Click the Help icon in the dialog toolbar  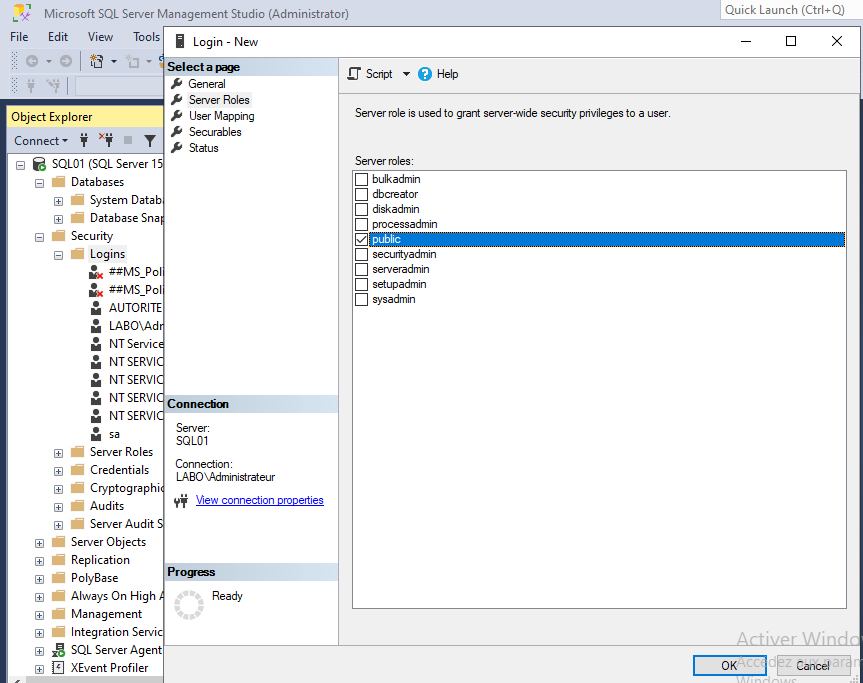[425, 74]
